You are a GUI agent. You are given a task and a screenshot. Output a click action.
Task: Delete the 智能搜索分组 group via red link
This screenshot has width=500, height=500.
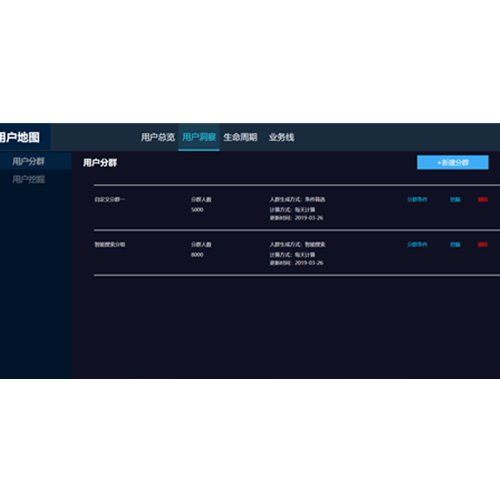(x=483, y=244)
